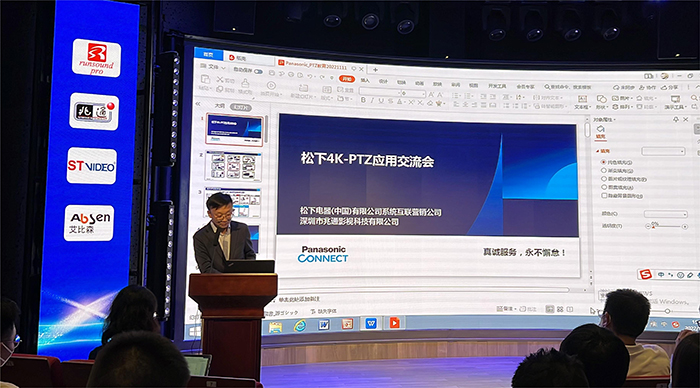This screenshot has height=388, width=700.
Task: Click the play slideshow from start icon
Action: 271,85
